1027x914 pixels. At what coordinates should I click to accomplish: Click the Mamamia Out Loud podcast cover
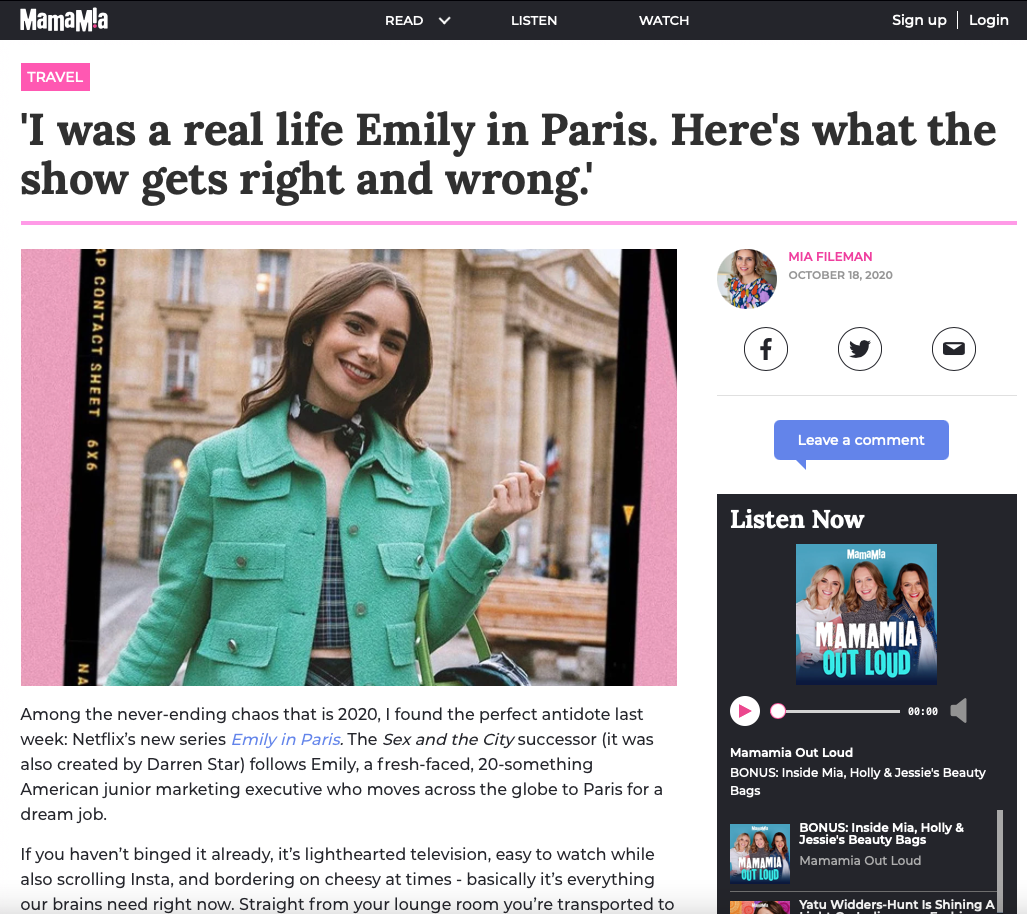point(866,614)
